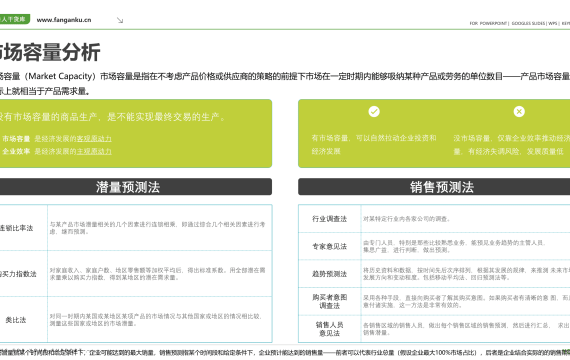This screenshot has width=570, height=360.
Task: Select the headline 没有市场容量的商品生产 sentence
Action: 112,117
